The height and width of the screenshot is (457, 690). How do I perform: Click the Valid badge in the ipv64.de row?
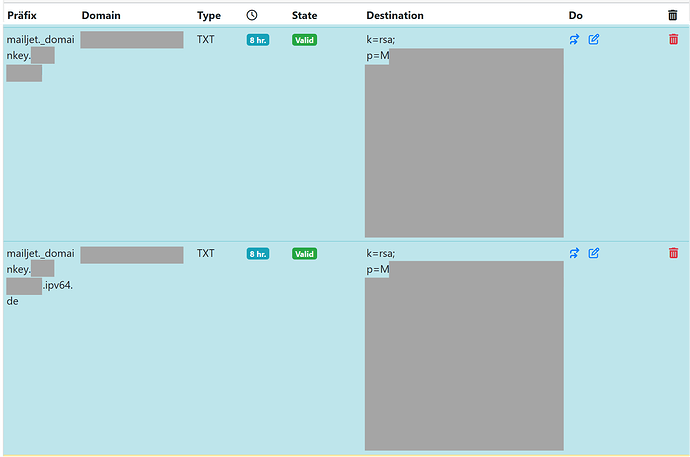(x=304, y=254)
